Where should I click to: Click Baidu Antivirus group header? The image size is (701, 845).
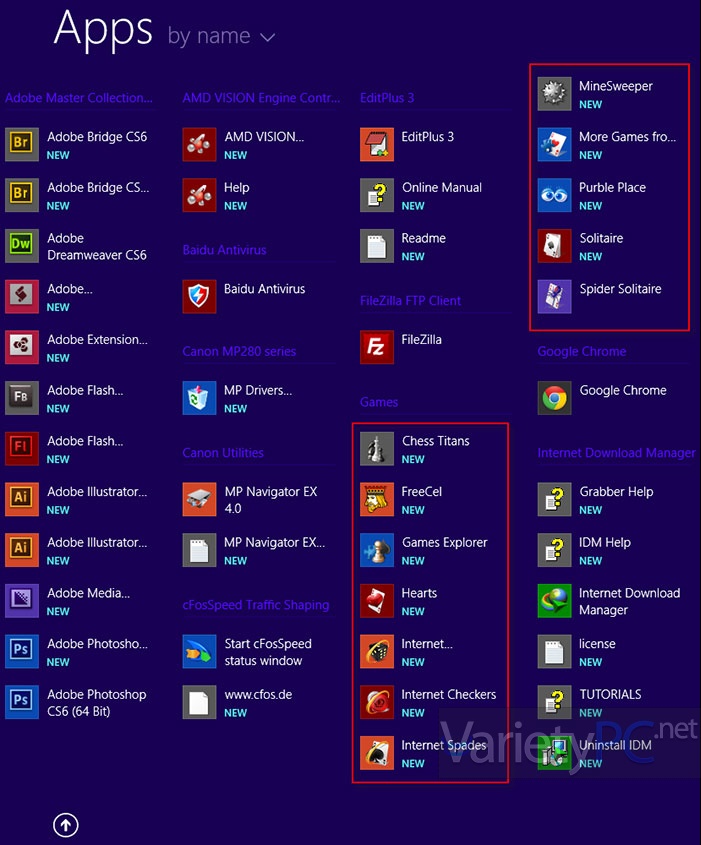coord(224,250)
